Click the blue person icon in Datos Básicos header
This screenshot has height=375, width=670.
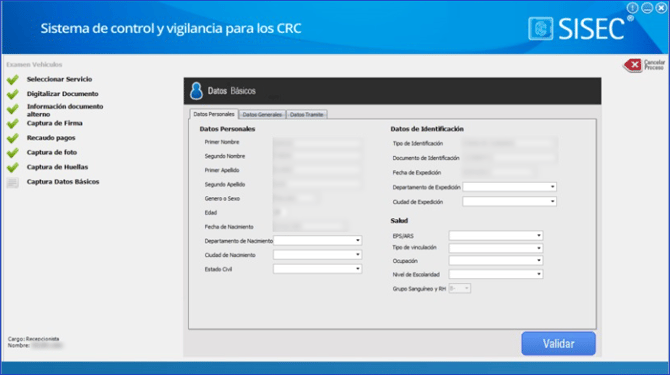tap(197, 91)
